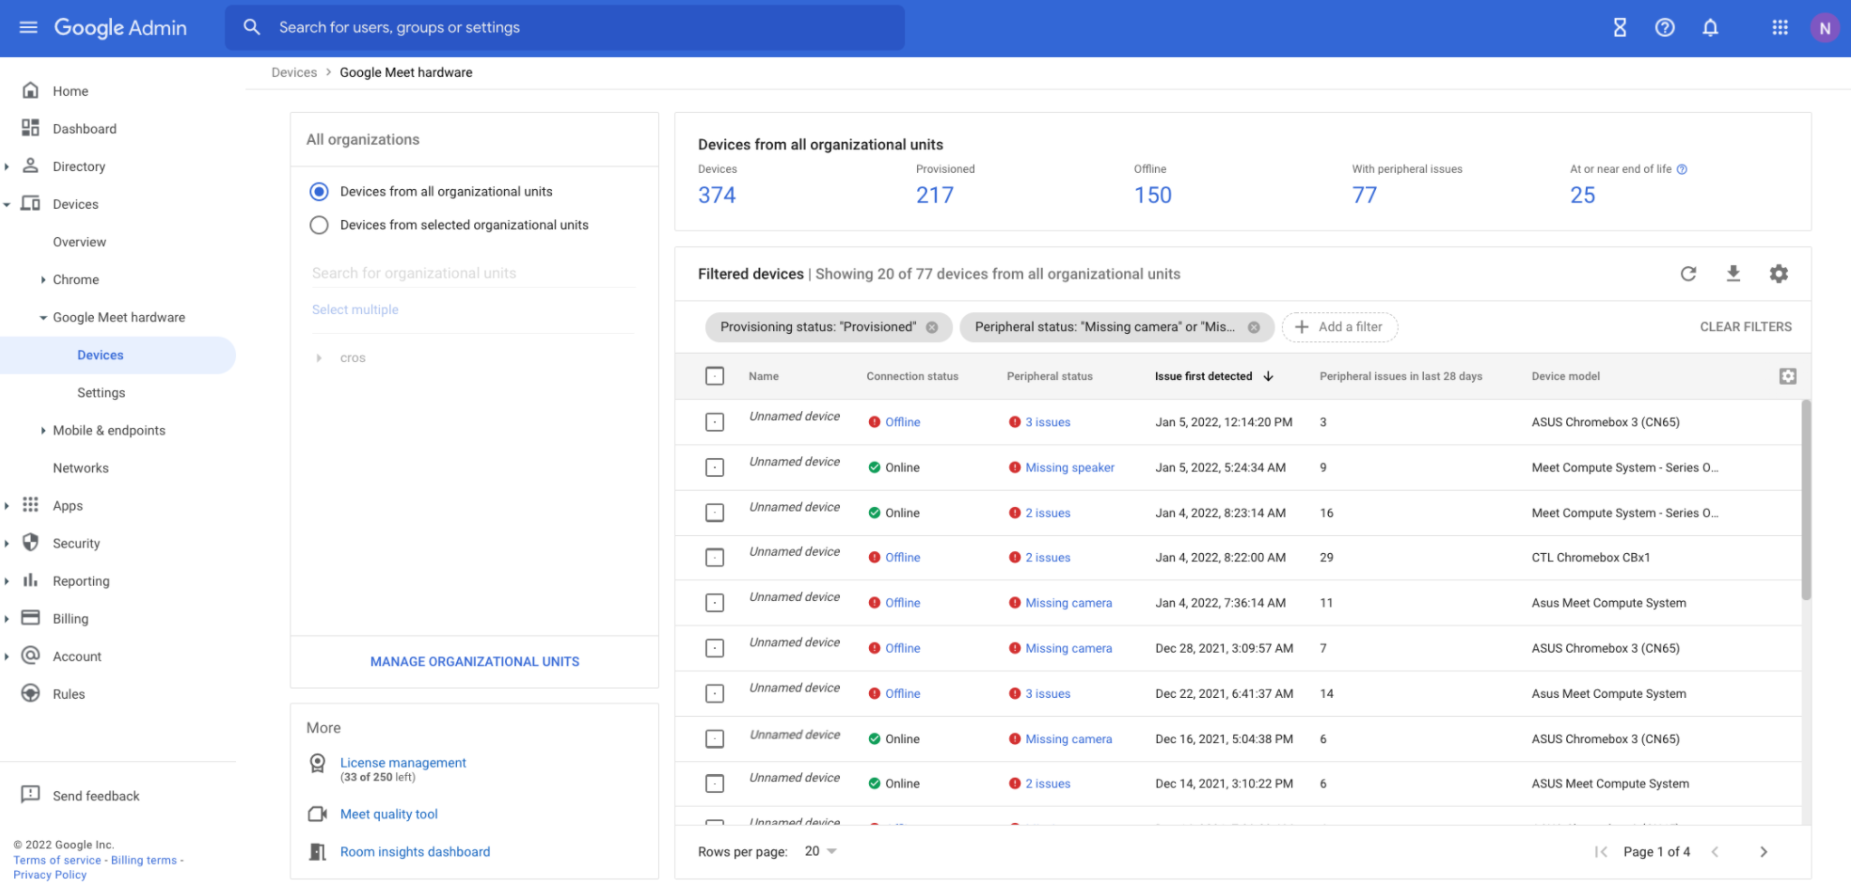Click the Apps grid icon in sidebar
This screenshot has height=887, width=1851.
(31, 505)
